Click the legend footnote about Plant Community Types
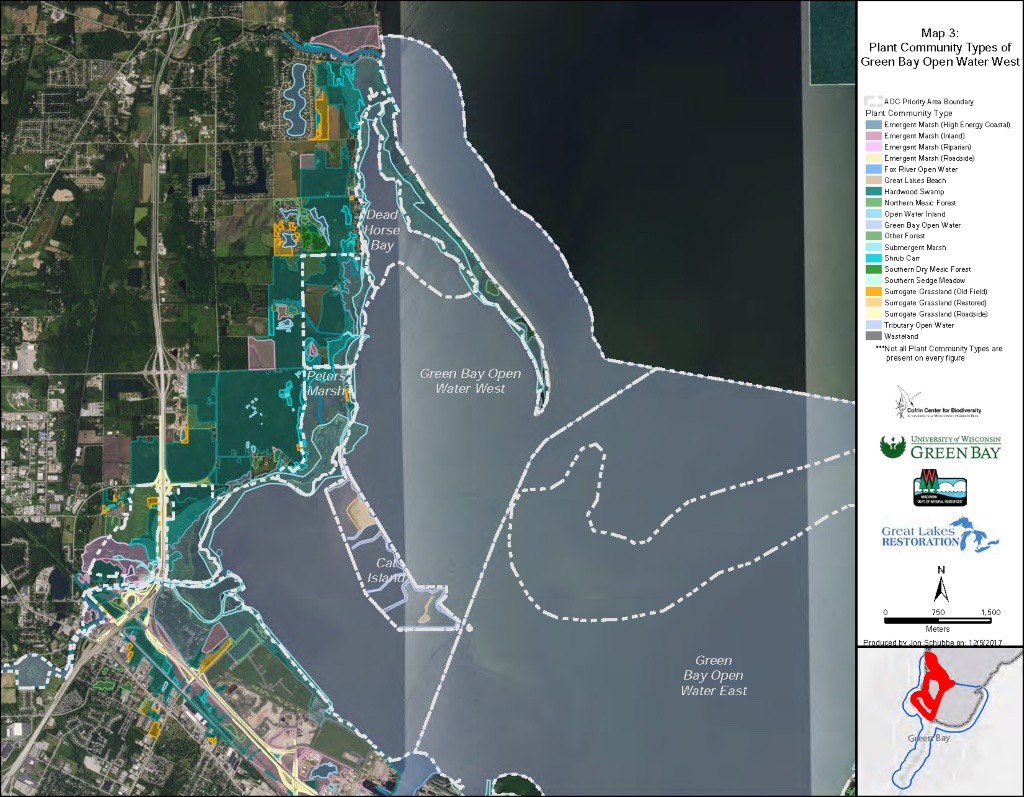The height and width of the screenshot is (797, 1024). (x=938, y=353)
